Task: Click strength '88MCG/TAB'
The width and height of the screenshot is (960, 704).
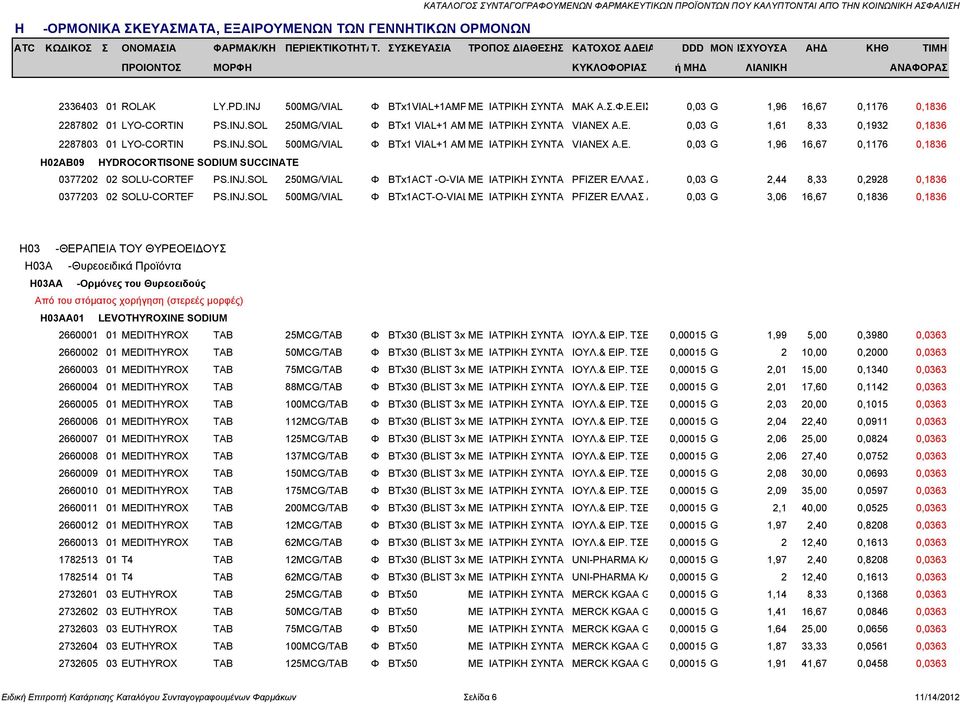Action: click(x=313, y=387)
